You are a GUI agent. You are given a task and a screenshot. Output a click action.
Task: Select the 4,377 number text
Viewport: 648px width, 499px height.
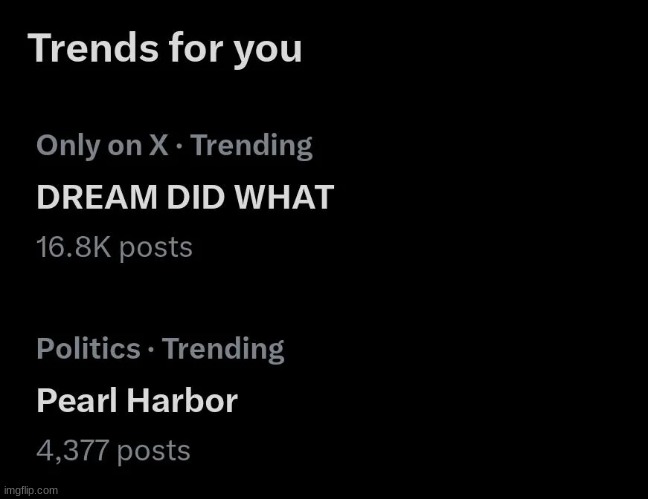pyautogui.click(x=73, y=451)
